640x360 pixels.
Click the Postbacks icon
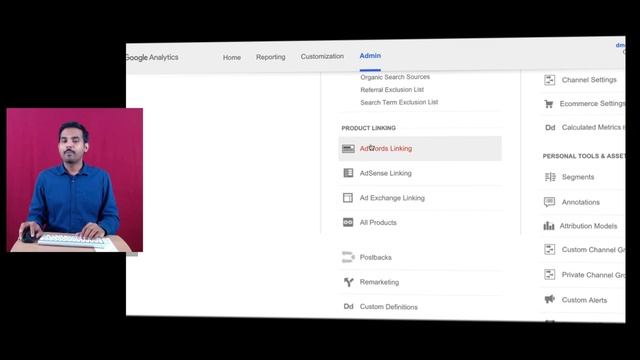(x=348, y=257)
